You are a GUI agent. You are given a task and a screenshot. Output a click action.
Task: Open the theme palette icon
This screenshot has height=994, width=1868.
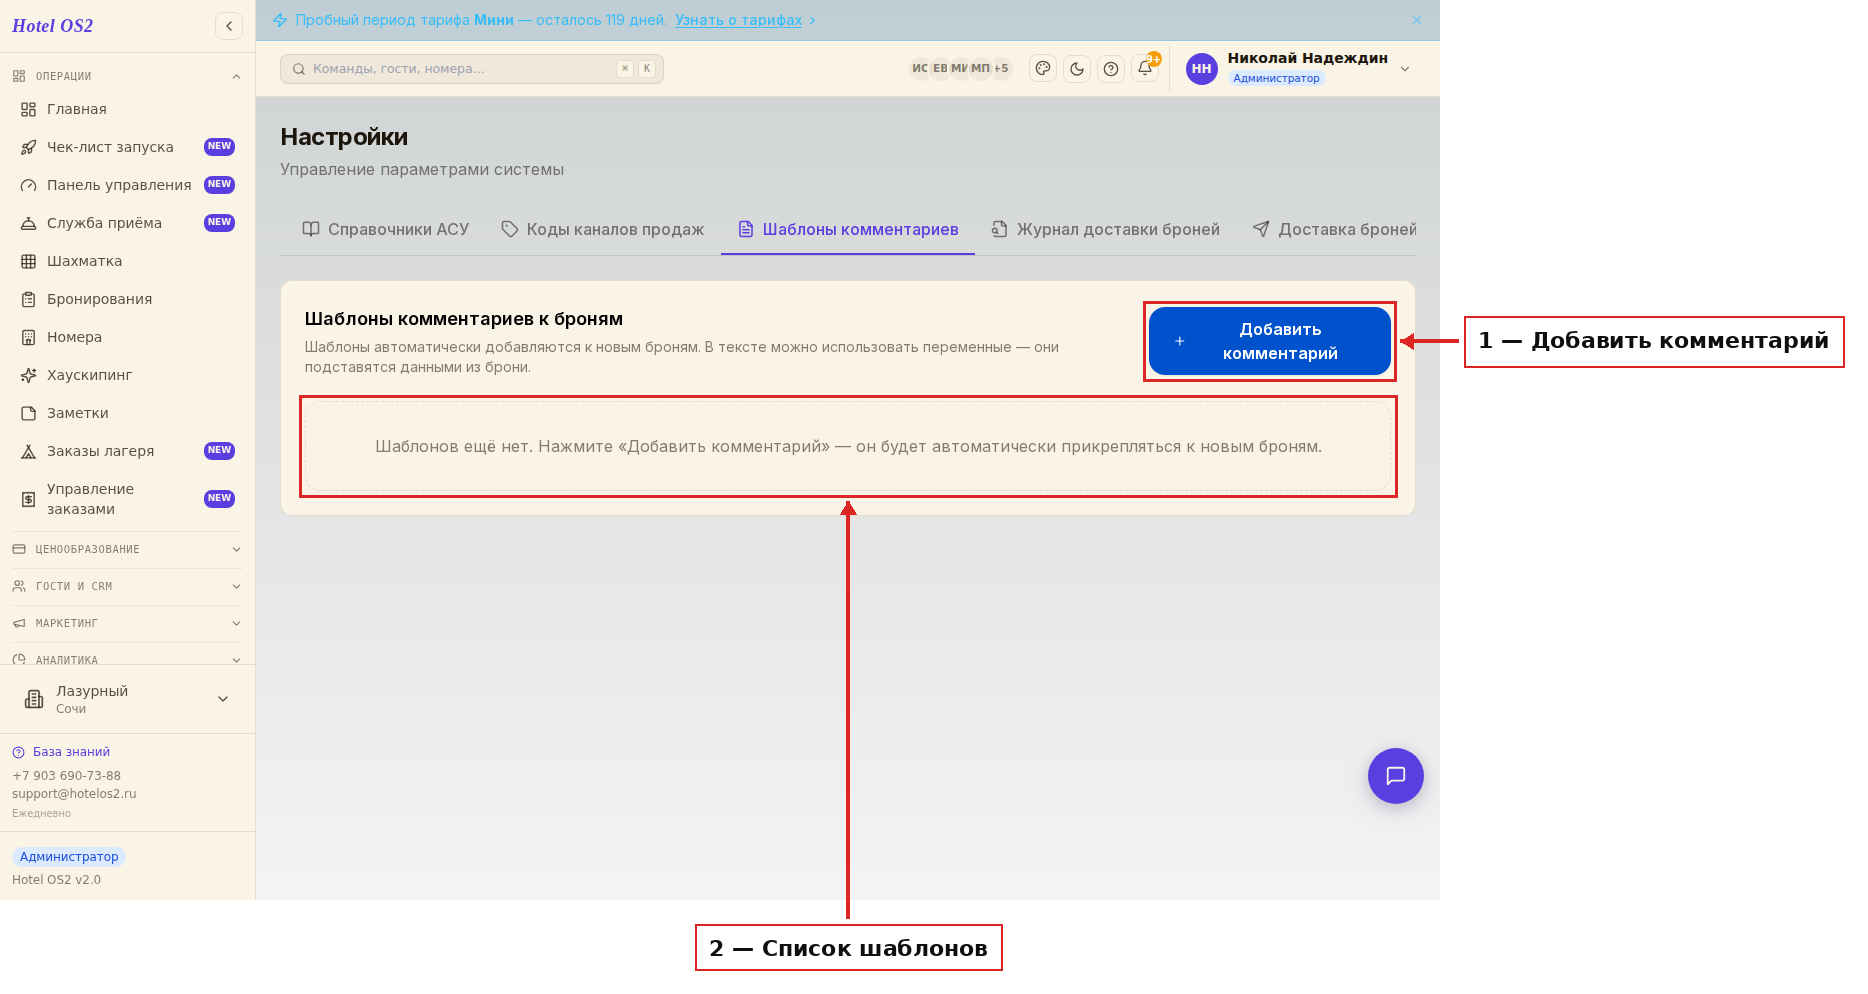click(x=1043, y=69)
